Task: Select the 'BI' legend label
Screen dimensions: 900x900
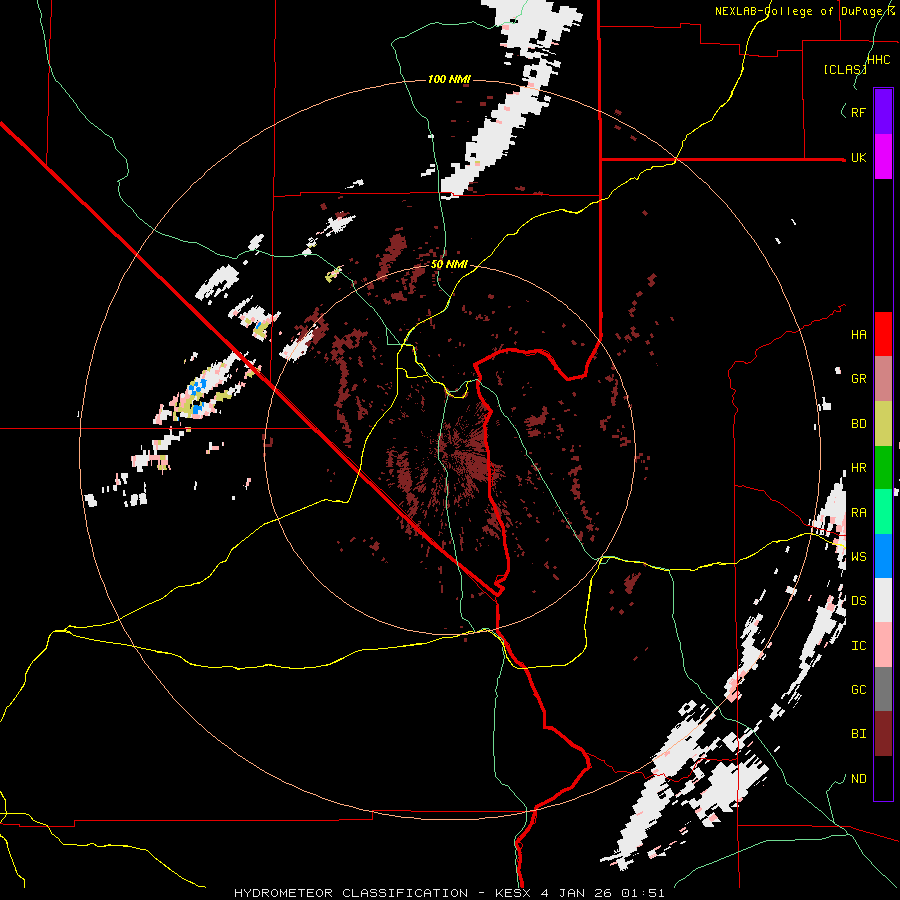Action: click(858, 734)
